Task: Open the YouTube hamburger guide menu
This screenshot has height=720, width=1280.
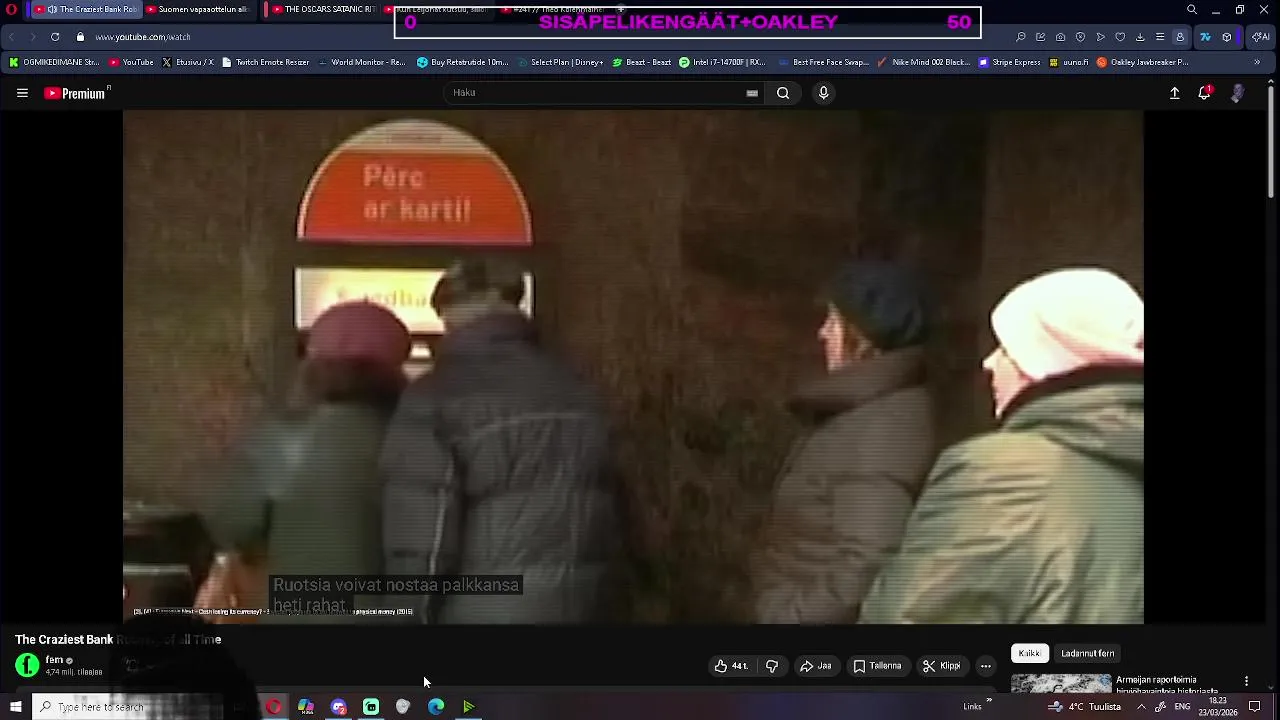Action: (x=22, y=93)
